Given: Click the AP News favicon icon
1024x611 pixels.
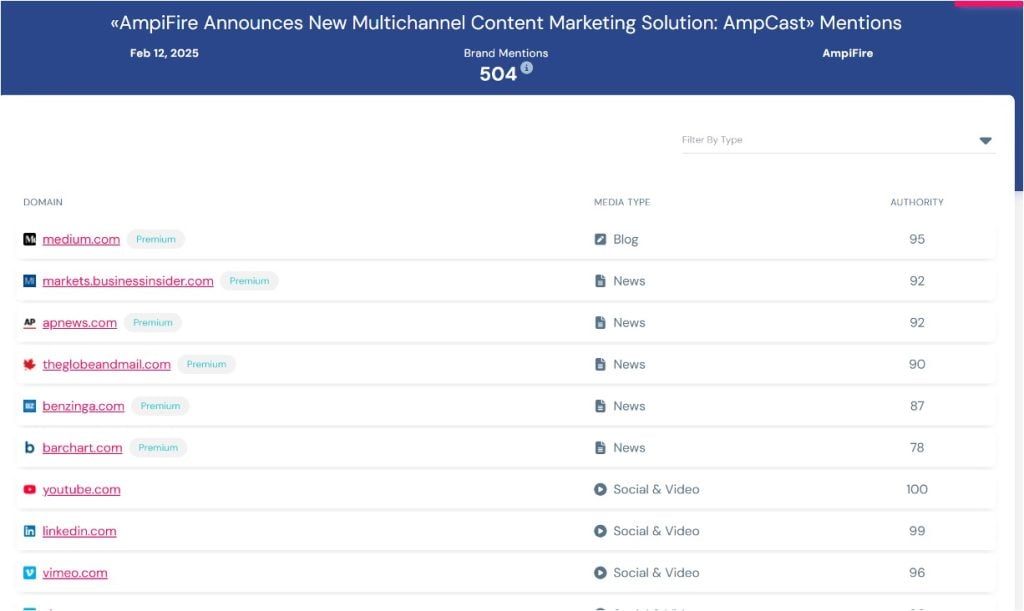Looking at the screenshot, I should click(x=29, y=322).
